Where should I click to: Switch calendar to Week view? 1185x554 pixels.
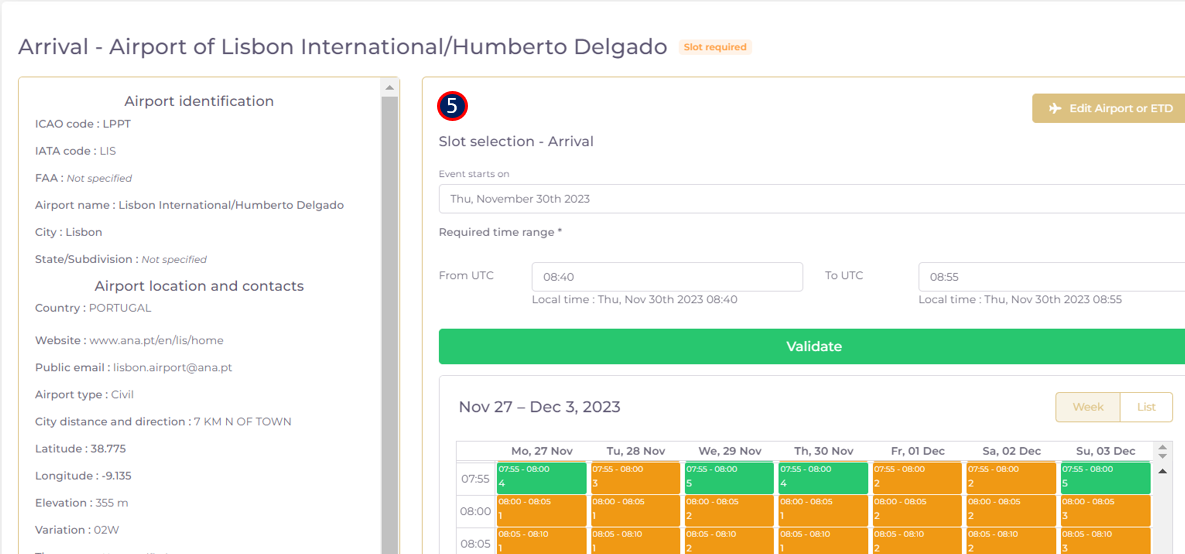[1088, 407]
